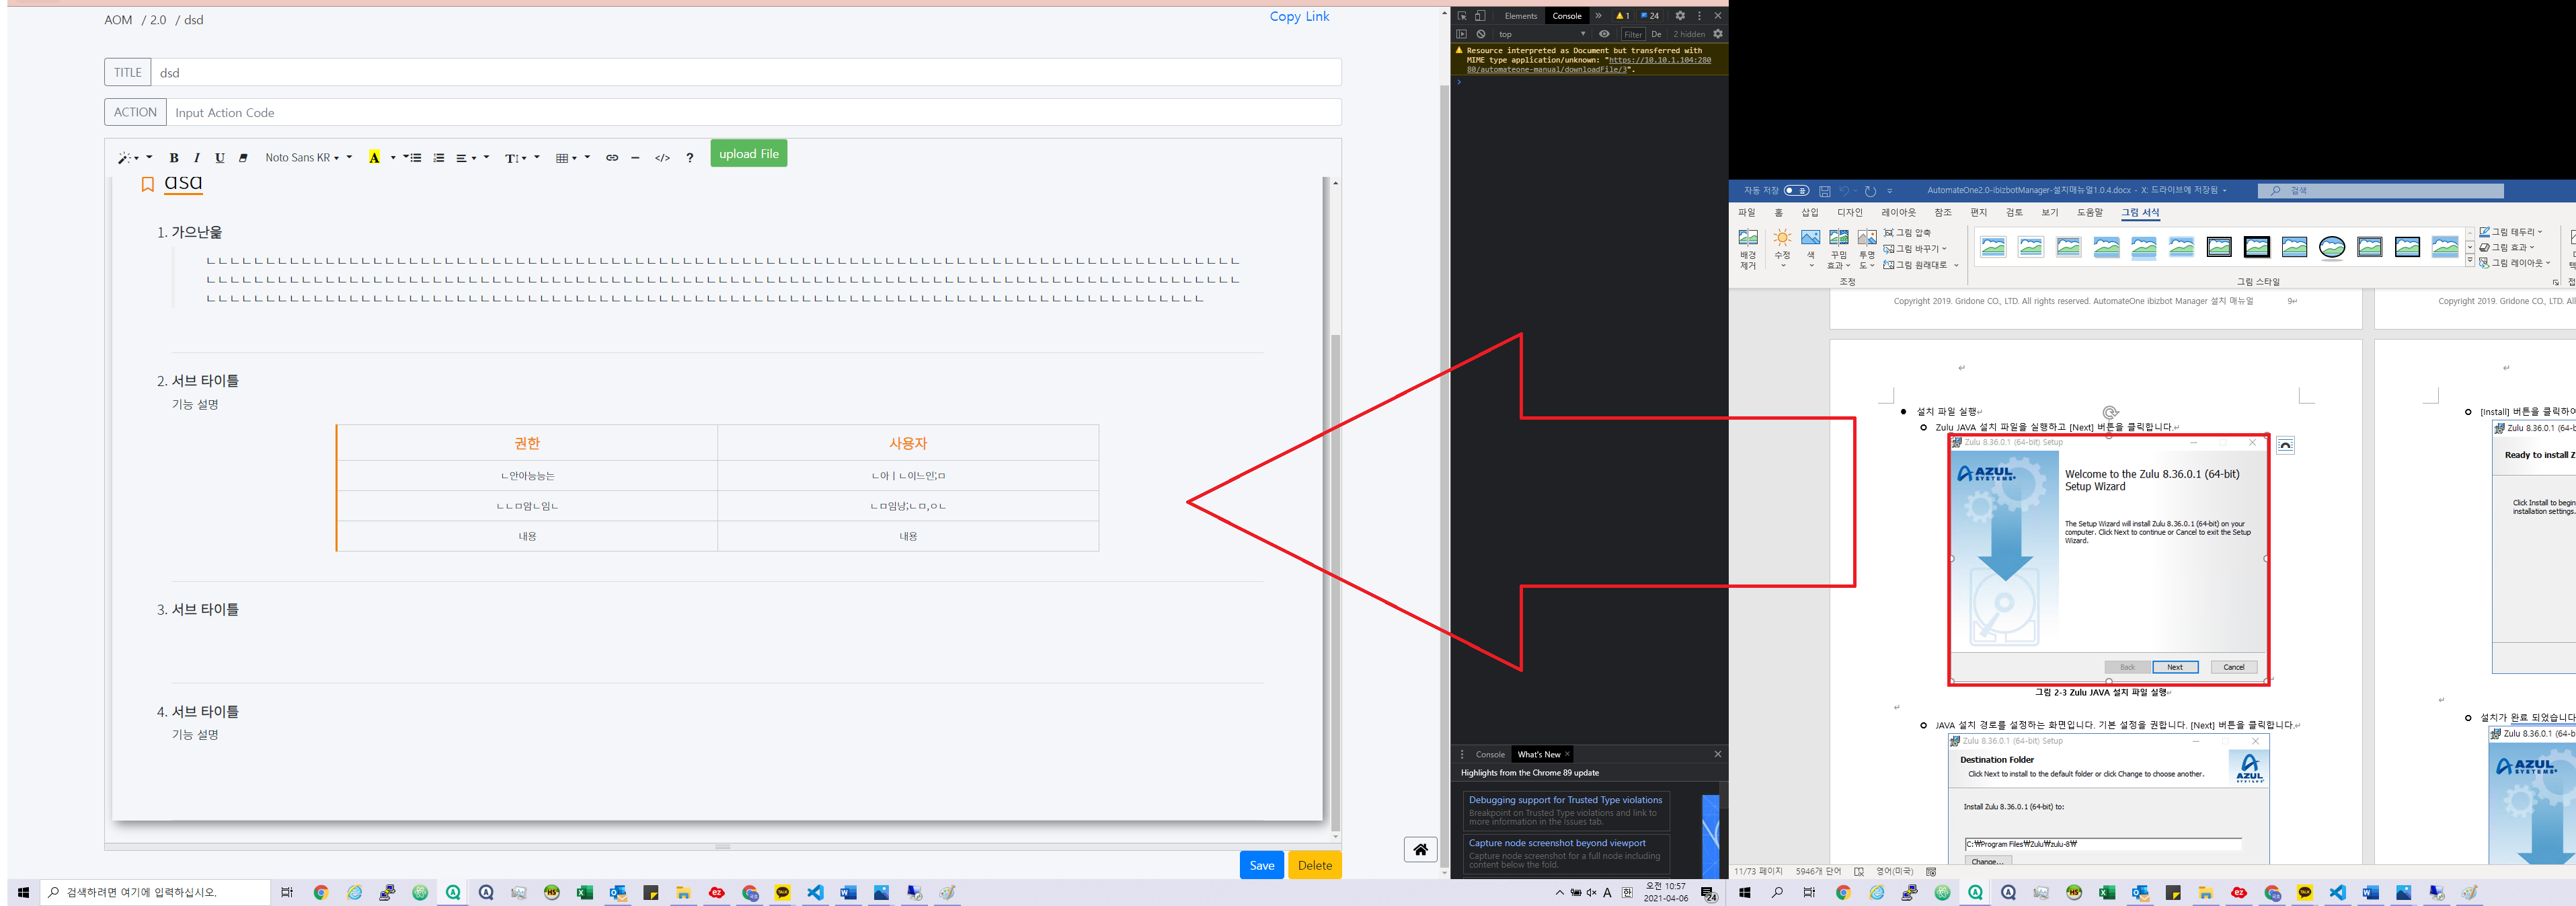Screen dimensions: 2576x906
Task: Click the eraser remove-formatting icon
Action: (243, 158)
